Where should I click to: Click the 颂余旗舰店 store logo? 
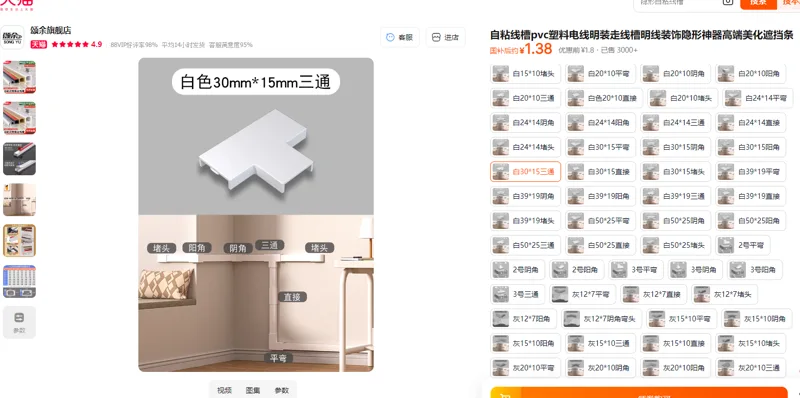[x=12, y=38]
